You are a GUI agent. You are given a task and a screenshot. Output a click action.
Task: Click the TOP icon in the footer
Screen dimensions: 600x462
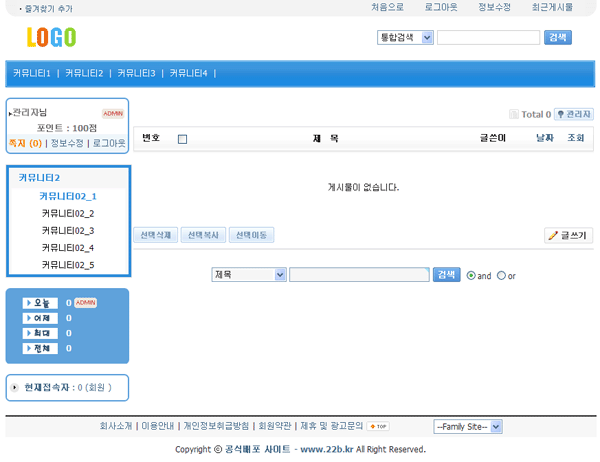[378, 426]
